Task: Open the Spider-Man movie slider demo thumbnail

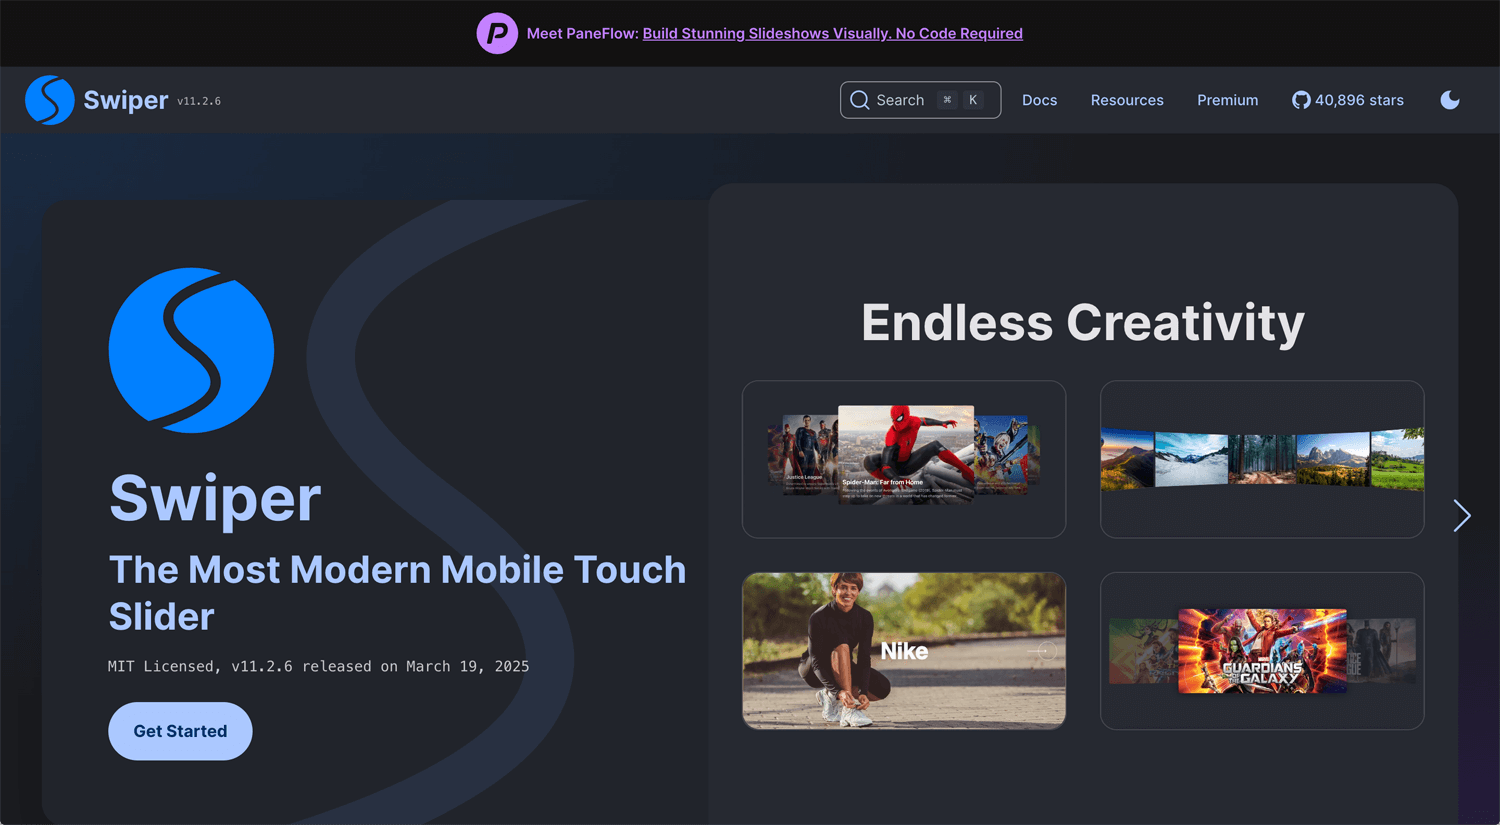Action: [x=904, y=459]
